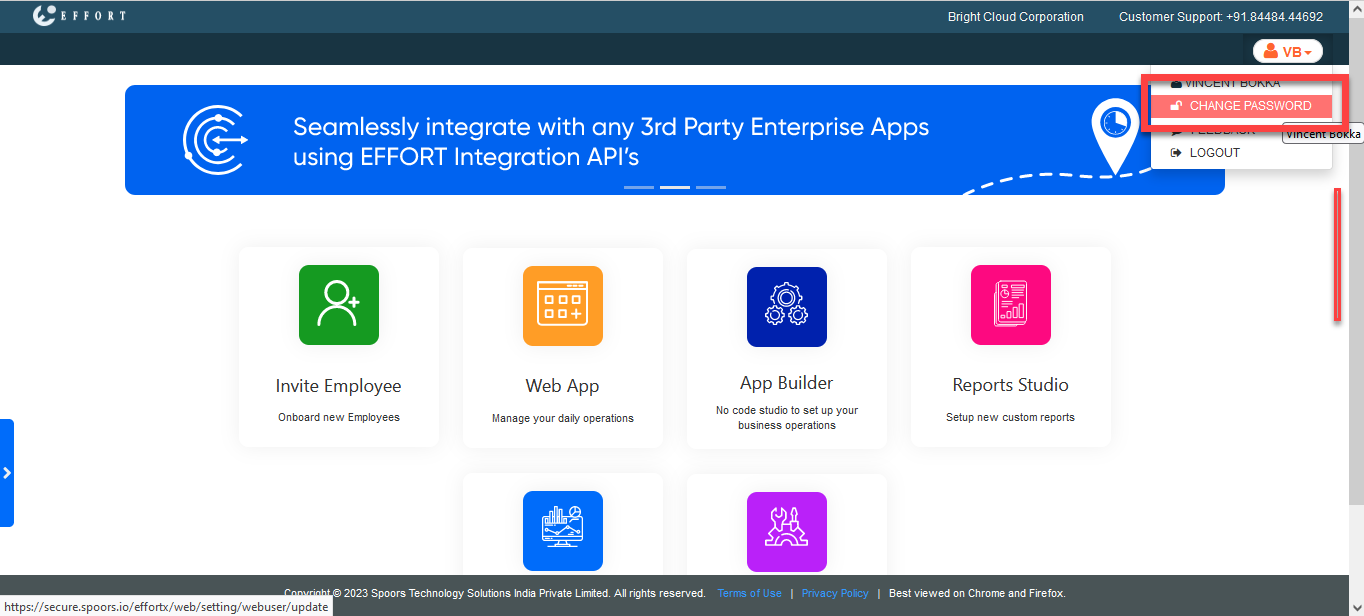Click the App Builder gears icon
The height and width of the screenshot is (616, 1364).
click(x=786, y=306)
